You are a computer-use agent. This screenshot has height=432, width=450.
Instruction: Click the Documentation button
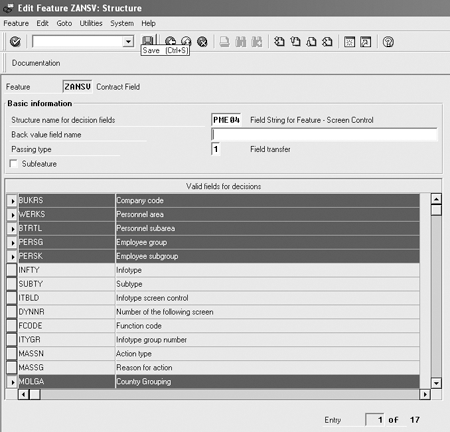pyautogui.click(x=36, y=63)
